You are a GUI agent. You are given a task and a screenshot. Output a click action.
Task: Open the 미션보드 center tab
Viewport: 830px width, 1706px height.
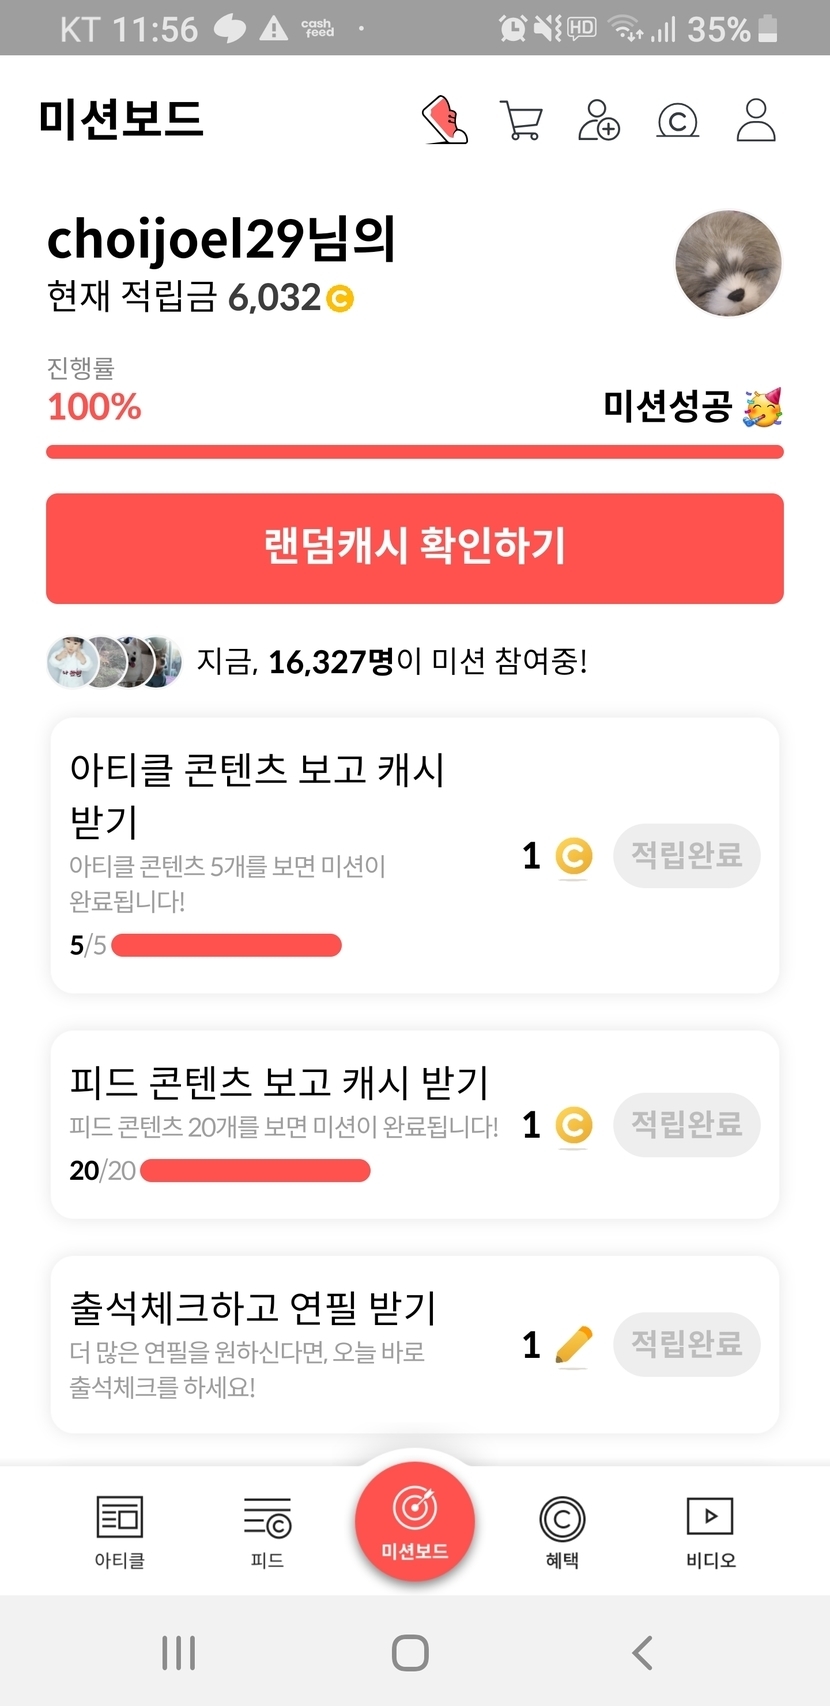pyautogui.click(x=415, y=1521)
